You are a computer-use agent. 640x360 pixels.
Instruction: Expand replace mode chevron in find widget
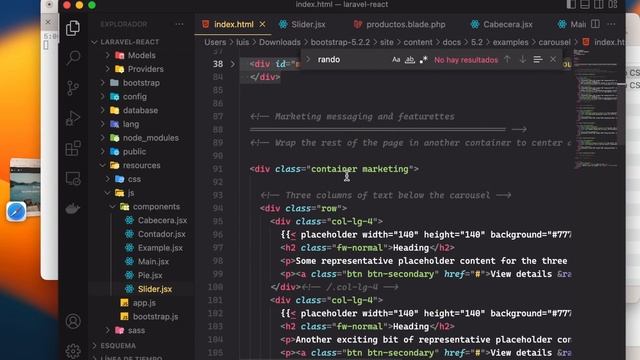308,60
